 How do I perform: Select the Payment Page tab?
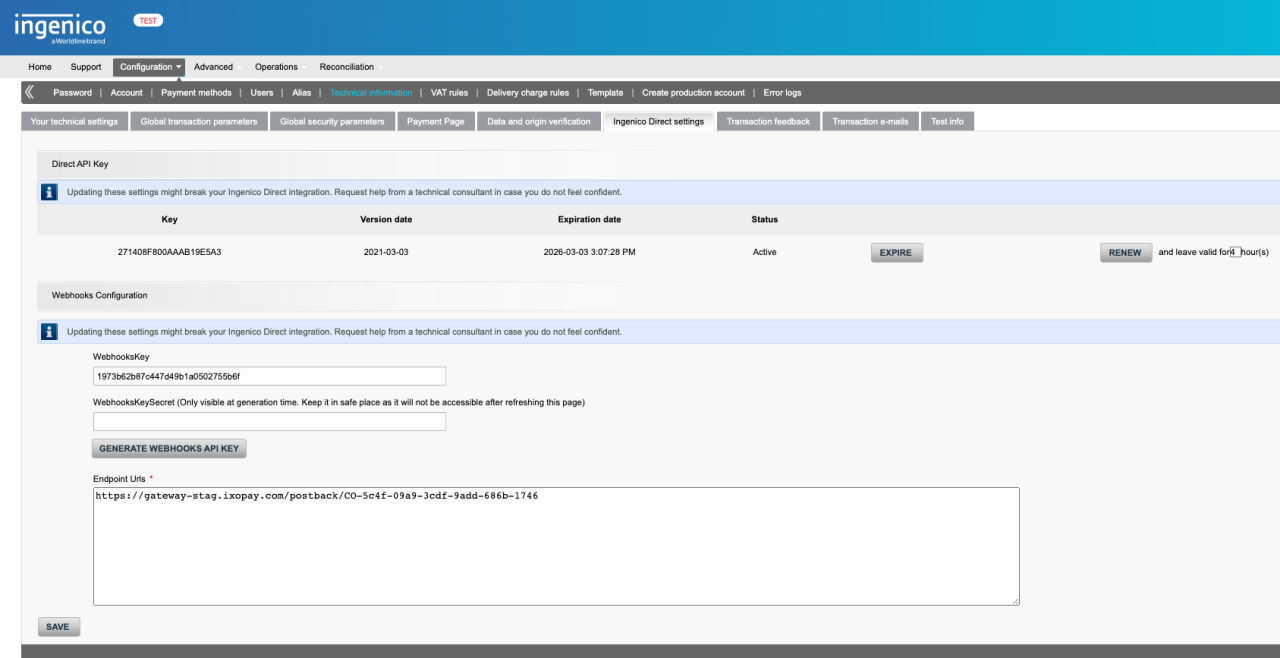(x=435, y=122)
